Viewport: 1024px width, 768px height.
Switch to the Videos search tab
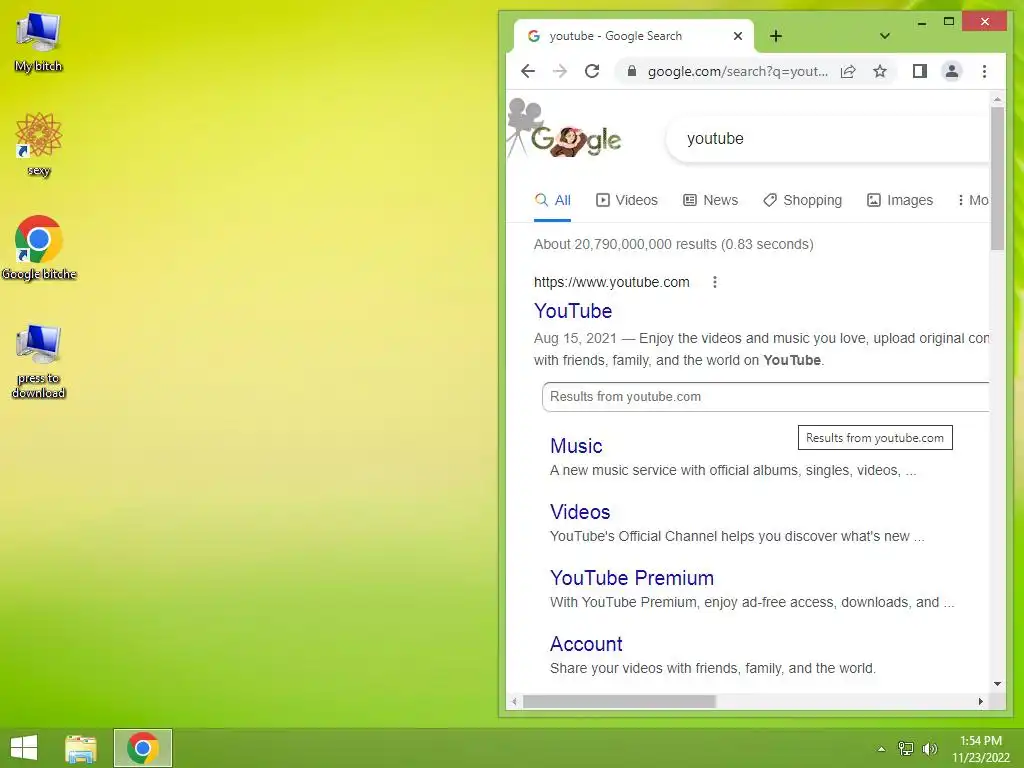pos(627,200)
